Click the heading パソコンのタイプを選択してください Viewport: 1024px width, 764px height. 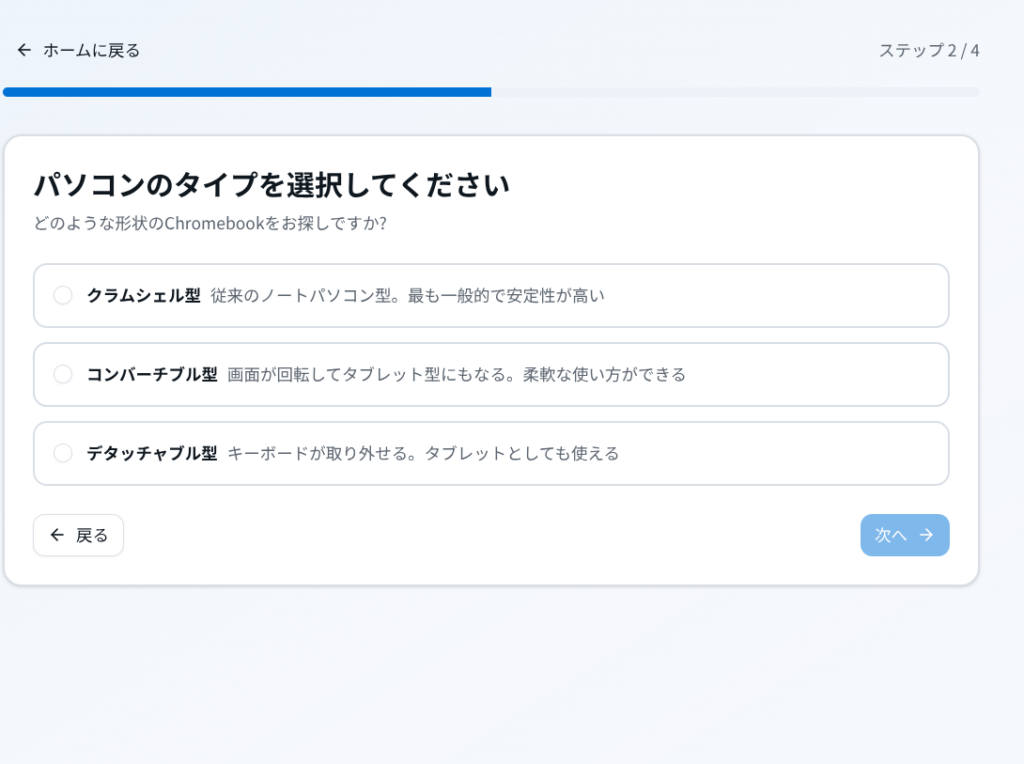(271, 185)
